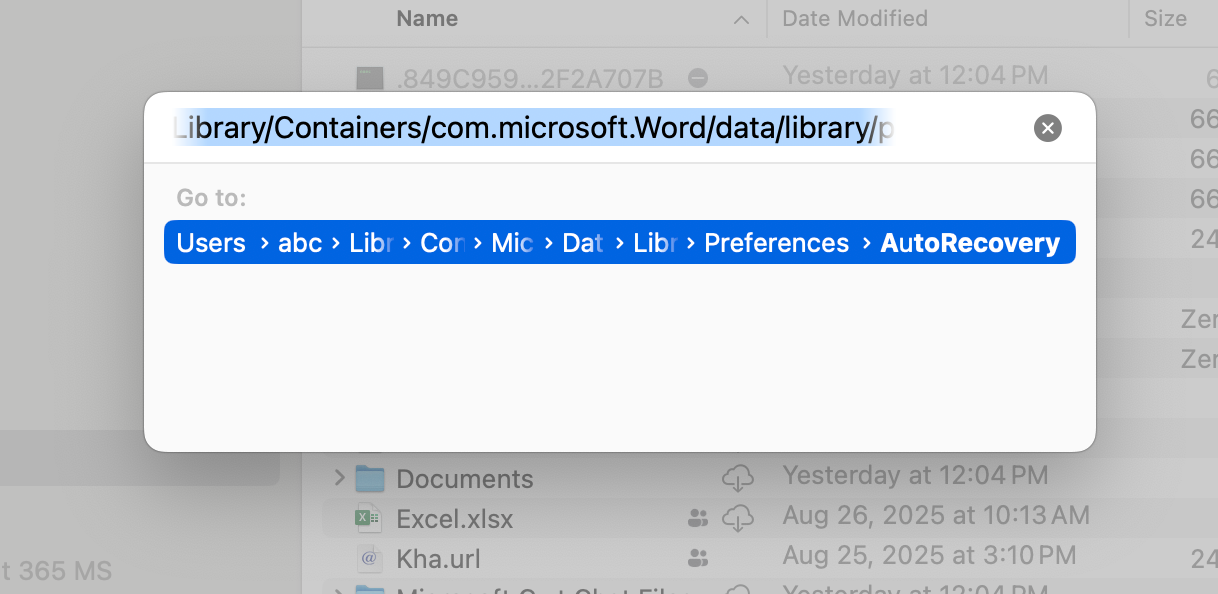Clear the path field with the x button

click(1047, 128)
